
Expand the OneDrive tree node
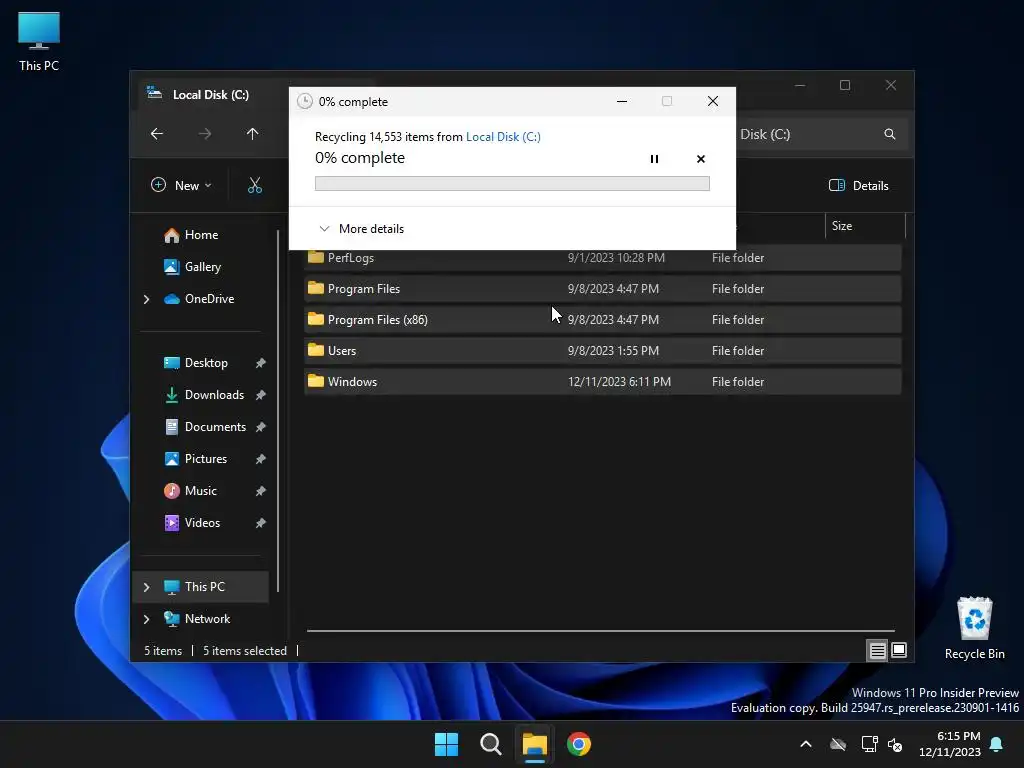[146, 299]
